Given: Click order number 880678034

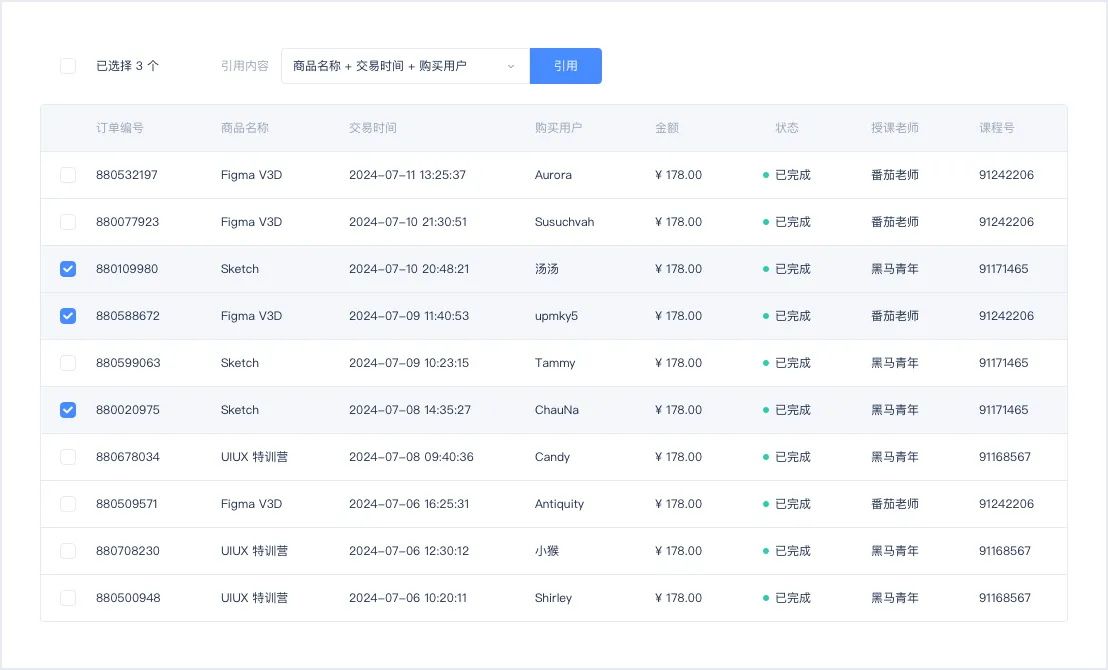Looking at the screenshot, I should tap(128, 457).
